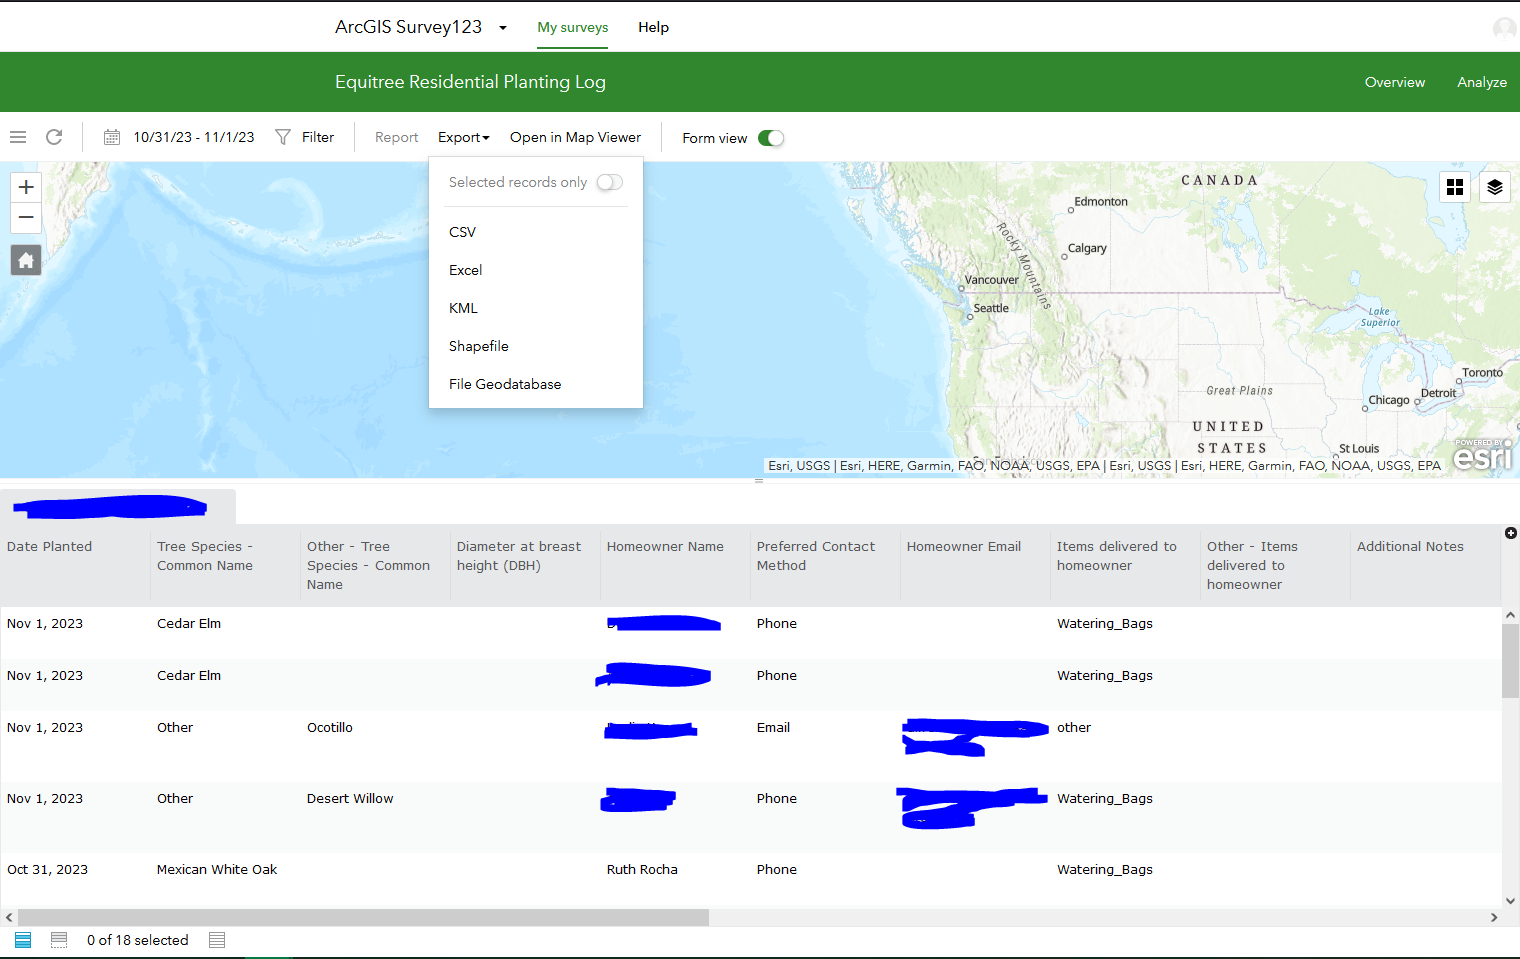The image size is (1520, 959).
Task: Show all records view icon
Action: (23, 940)
